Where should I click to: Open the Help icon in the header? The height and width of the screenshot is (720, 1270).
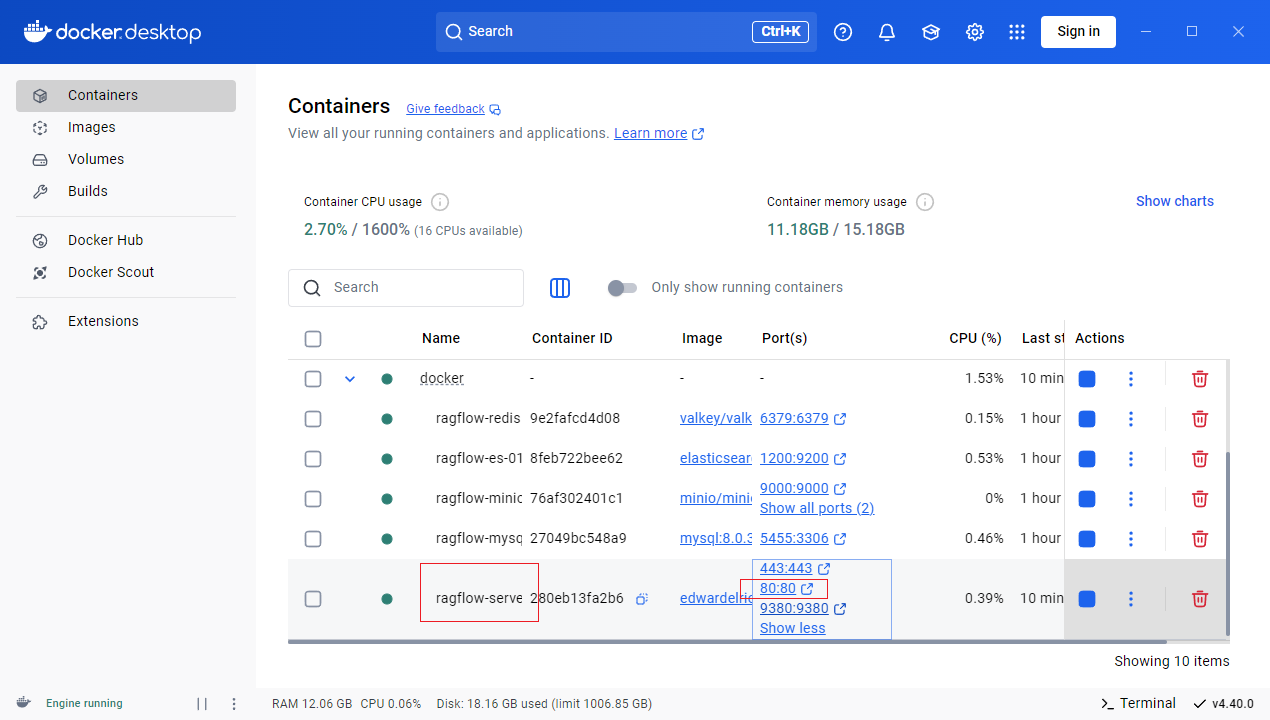click(843, 32)
